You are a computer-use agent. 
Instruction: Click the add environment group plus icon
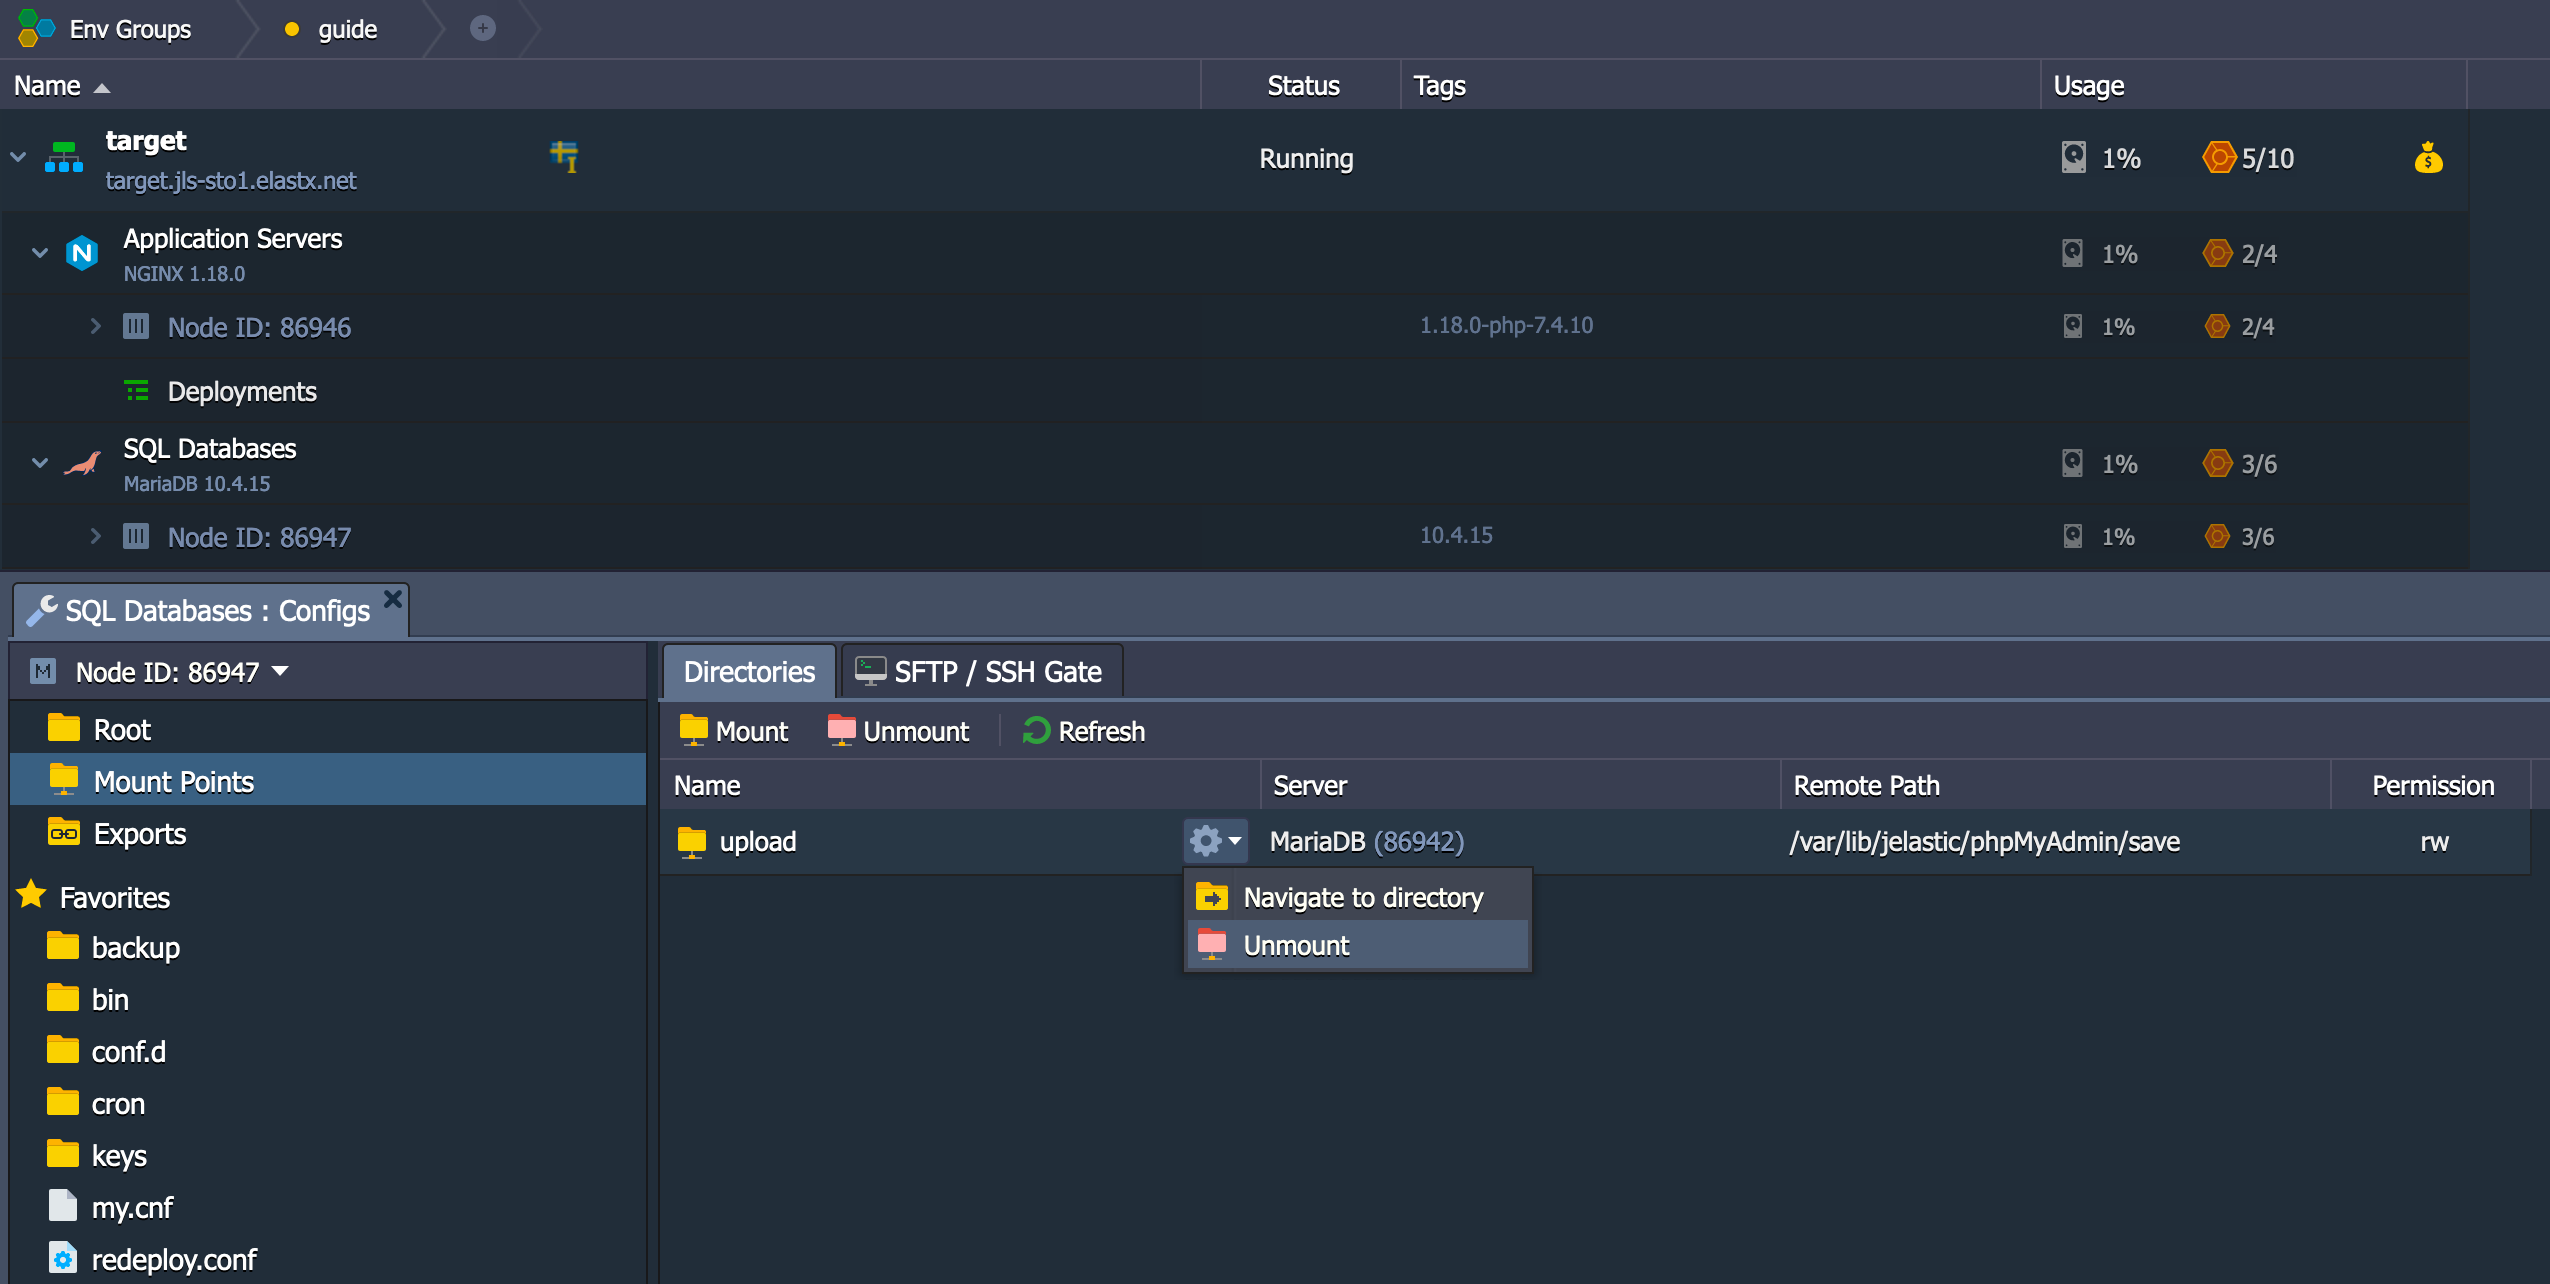[483, 28]
